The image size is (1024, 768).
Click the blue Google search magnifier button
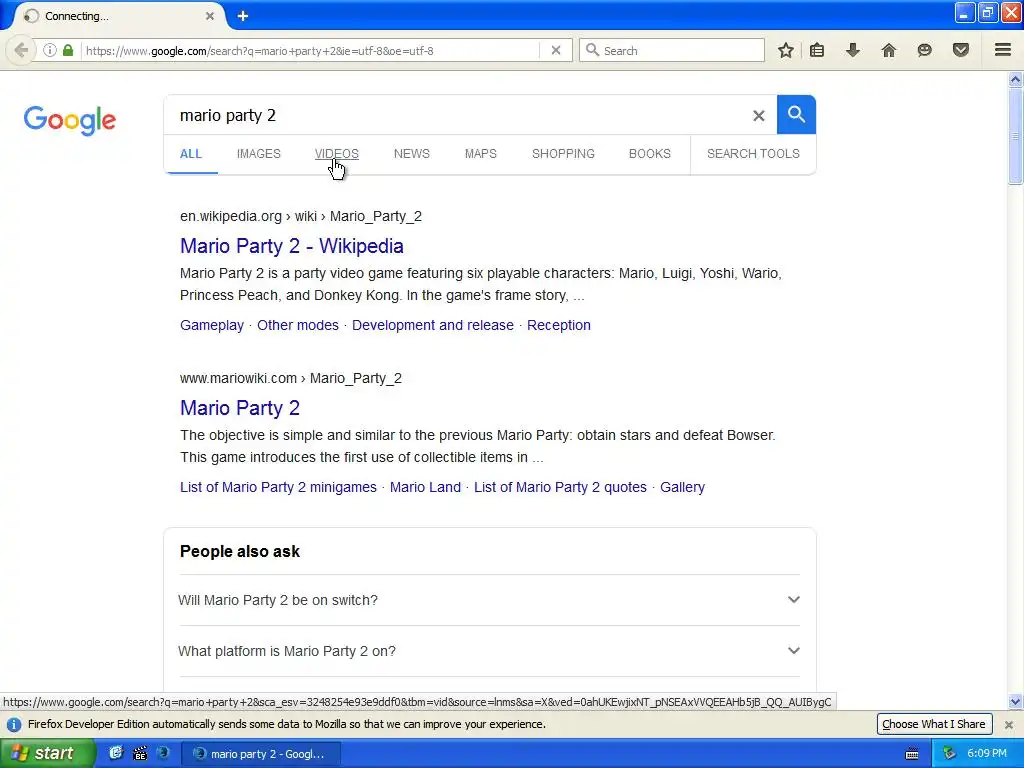(796, 114)
